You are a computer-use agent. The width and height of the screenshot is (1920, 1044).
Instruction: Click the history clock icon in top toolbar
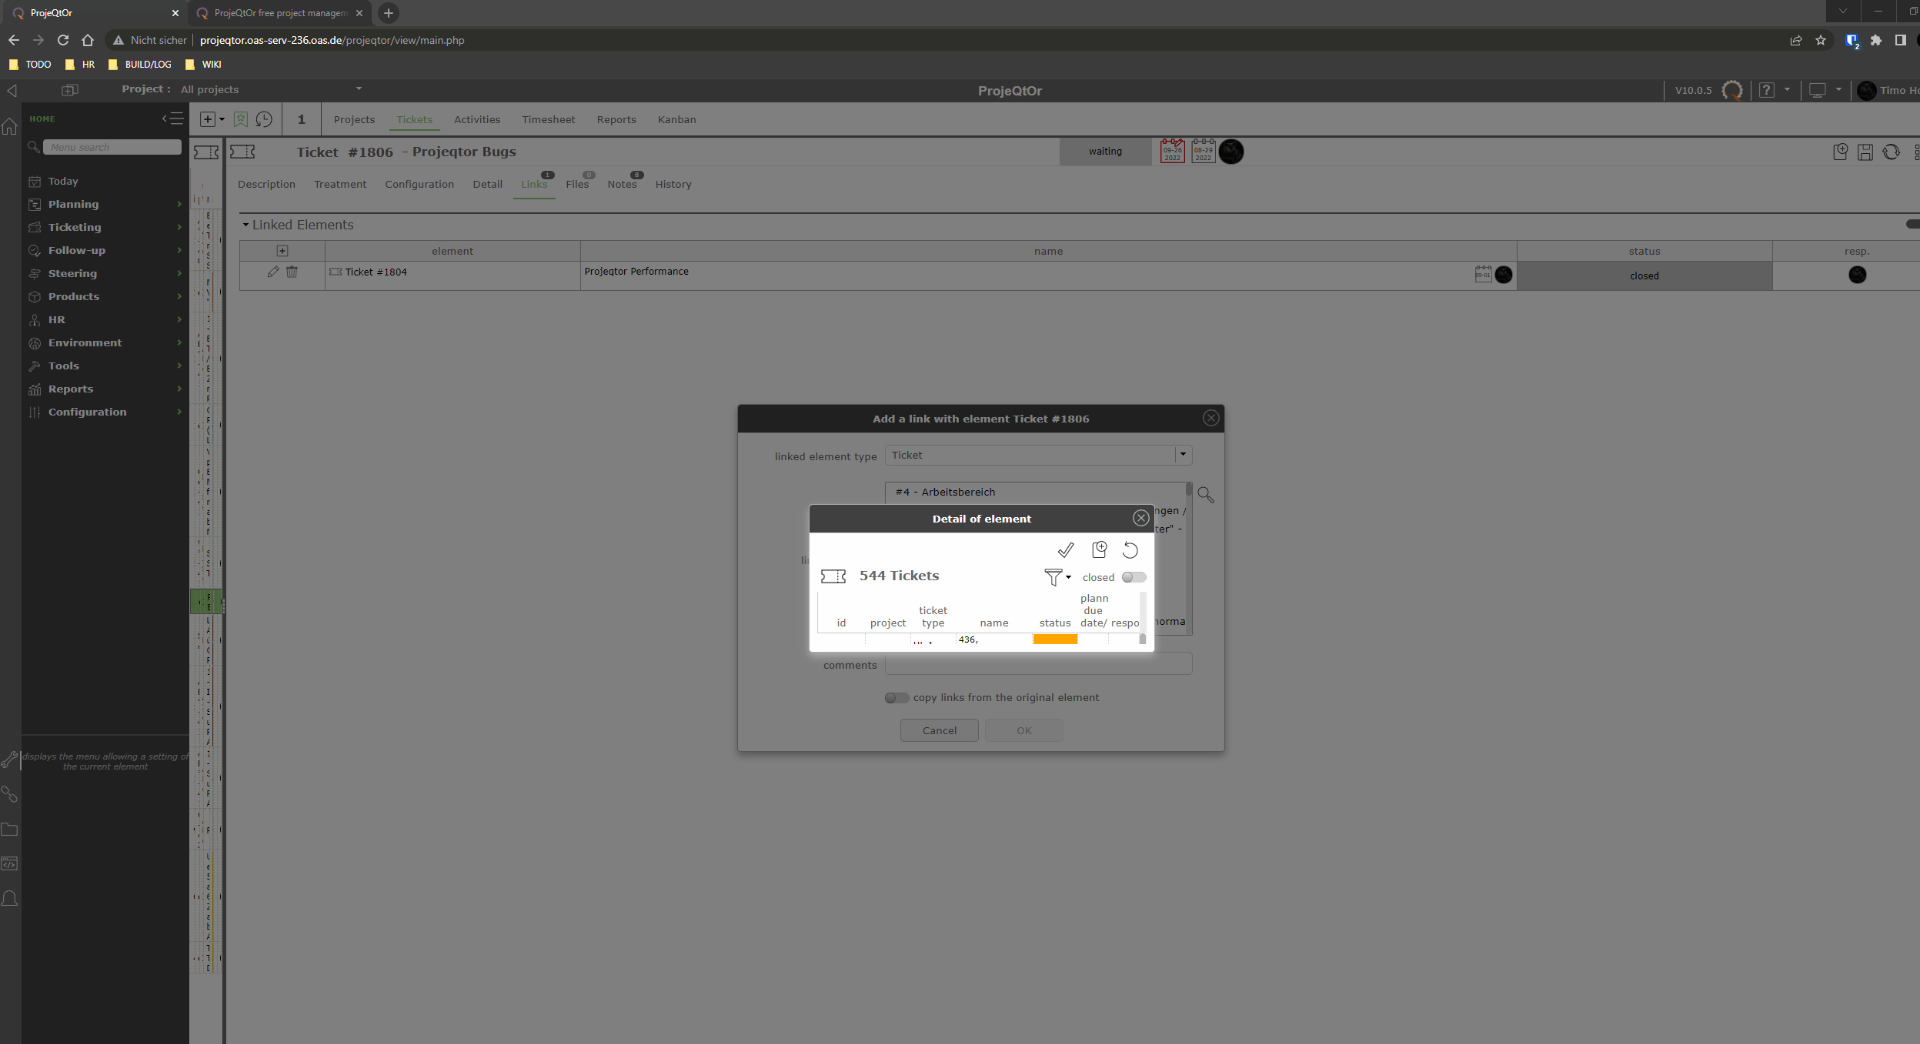pos(264,119)
